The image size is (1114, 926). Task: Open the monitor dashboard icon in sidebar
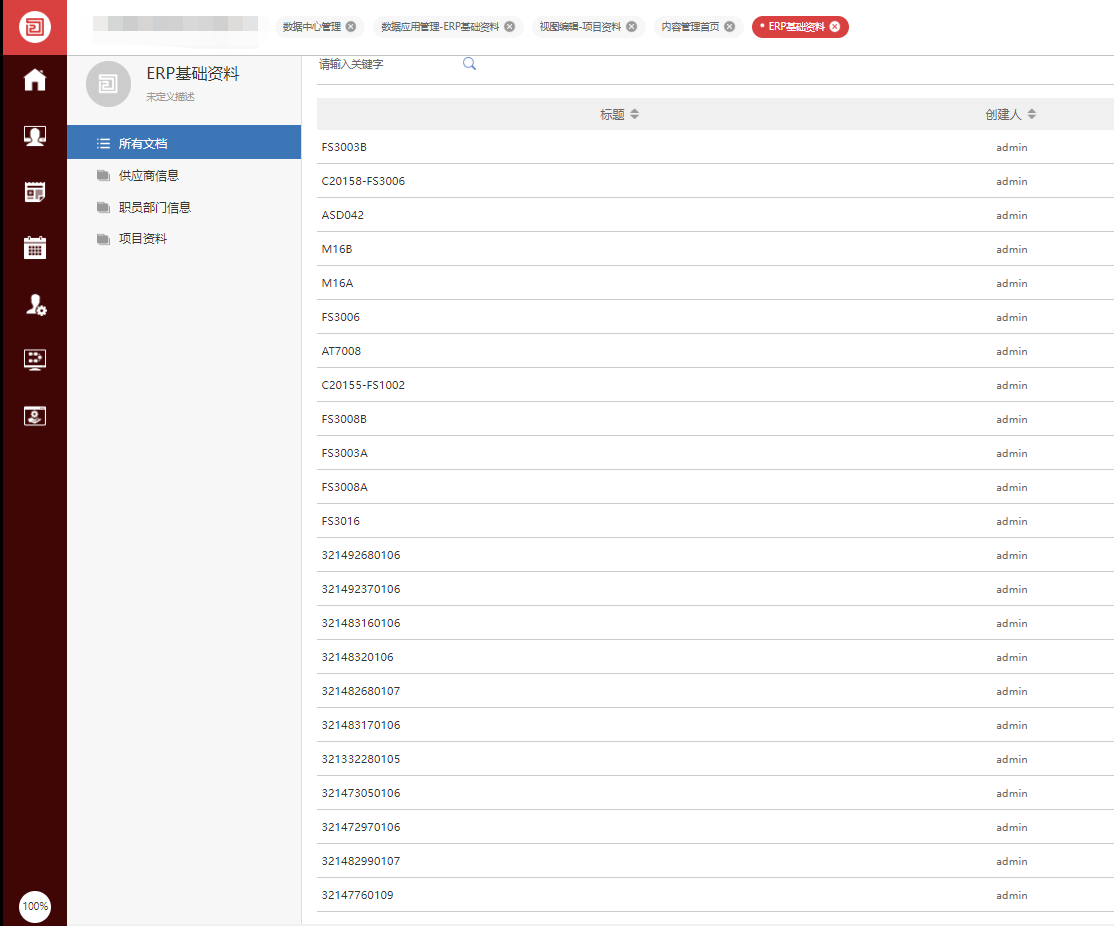click(34, 360)
